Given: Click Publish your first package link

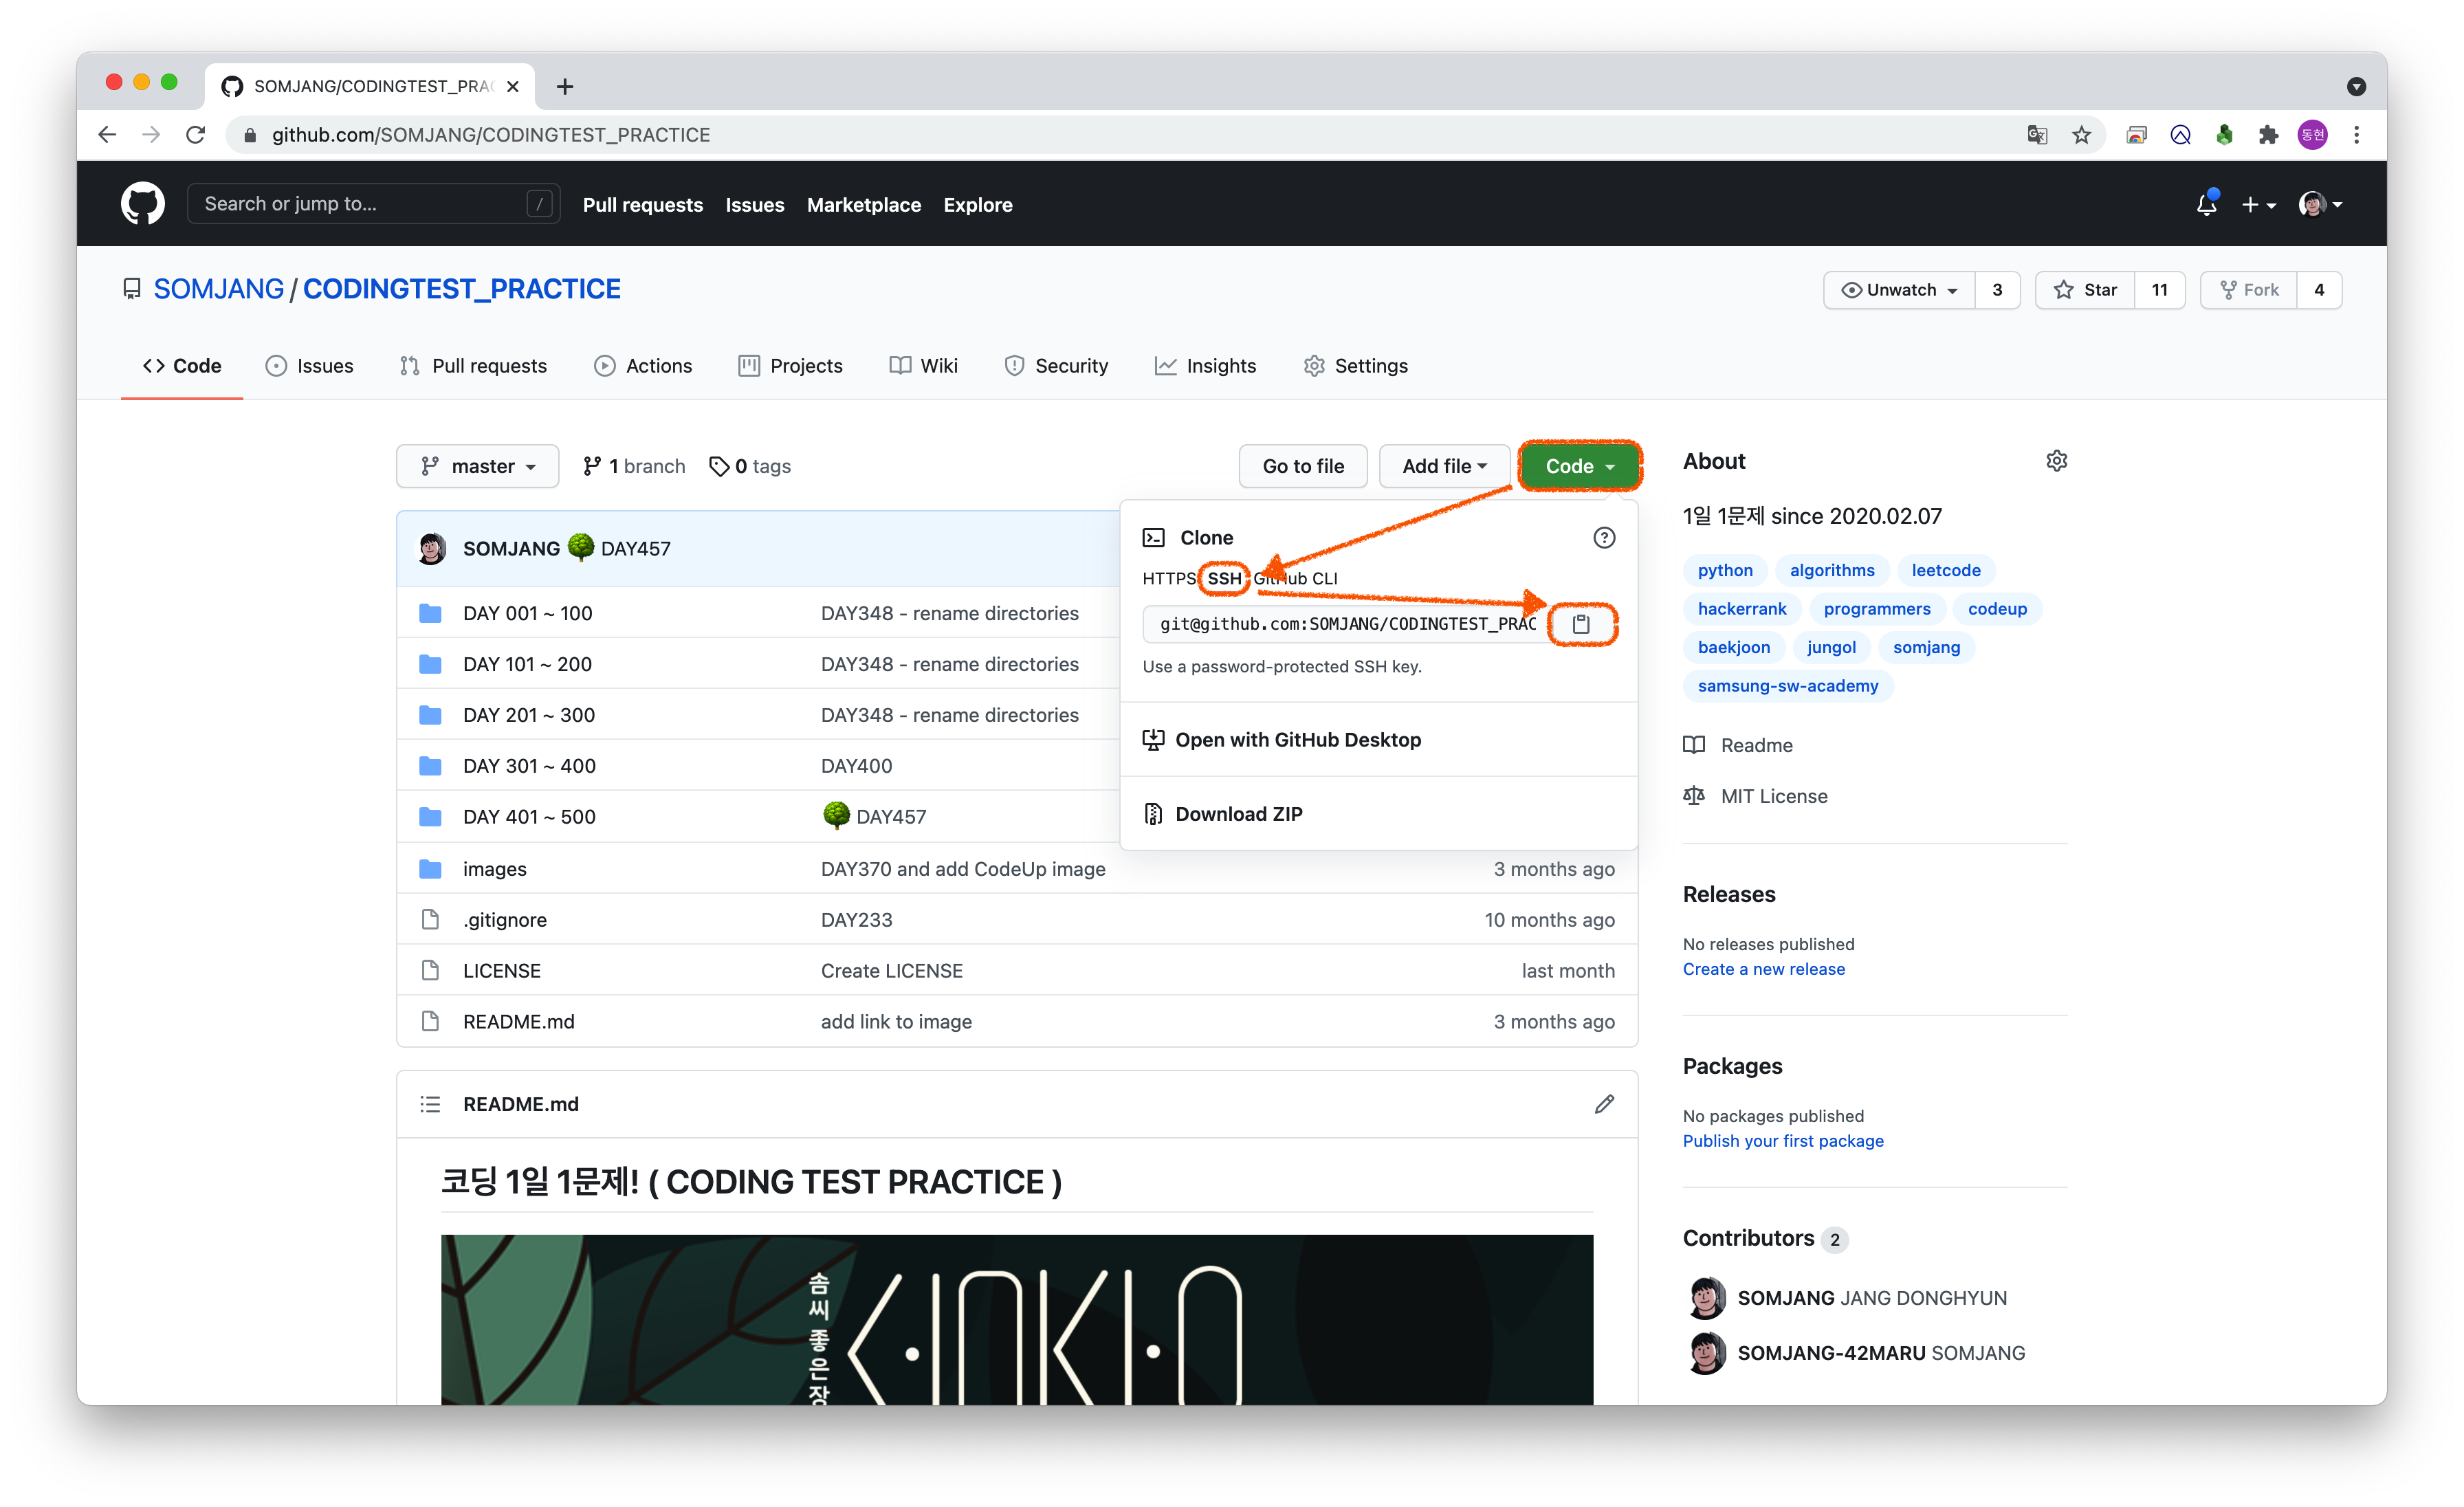Looking at the screenshot, I should pyautogui.click(x=1782, y=1141).
